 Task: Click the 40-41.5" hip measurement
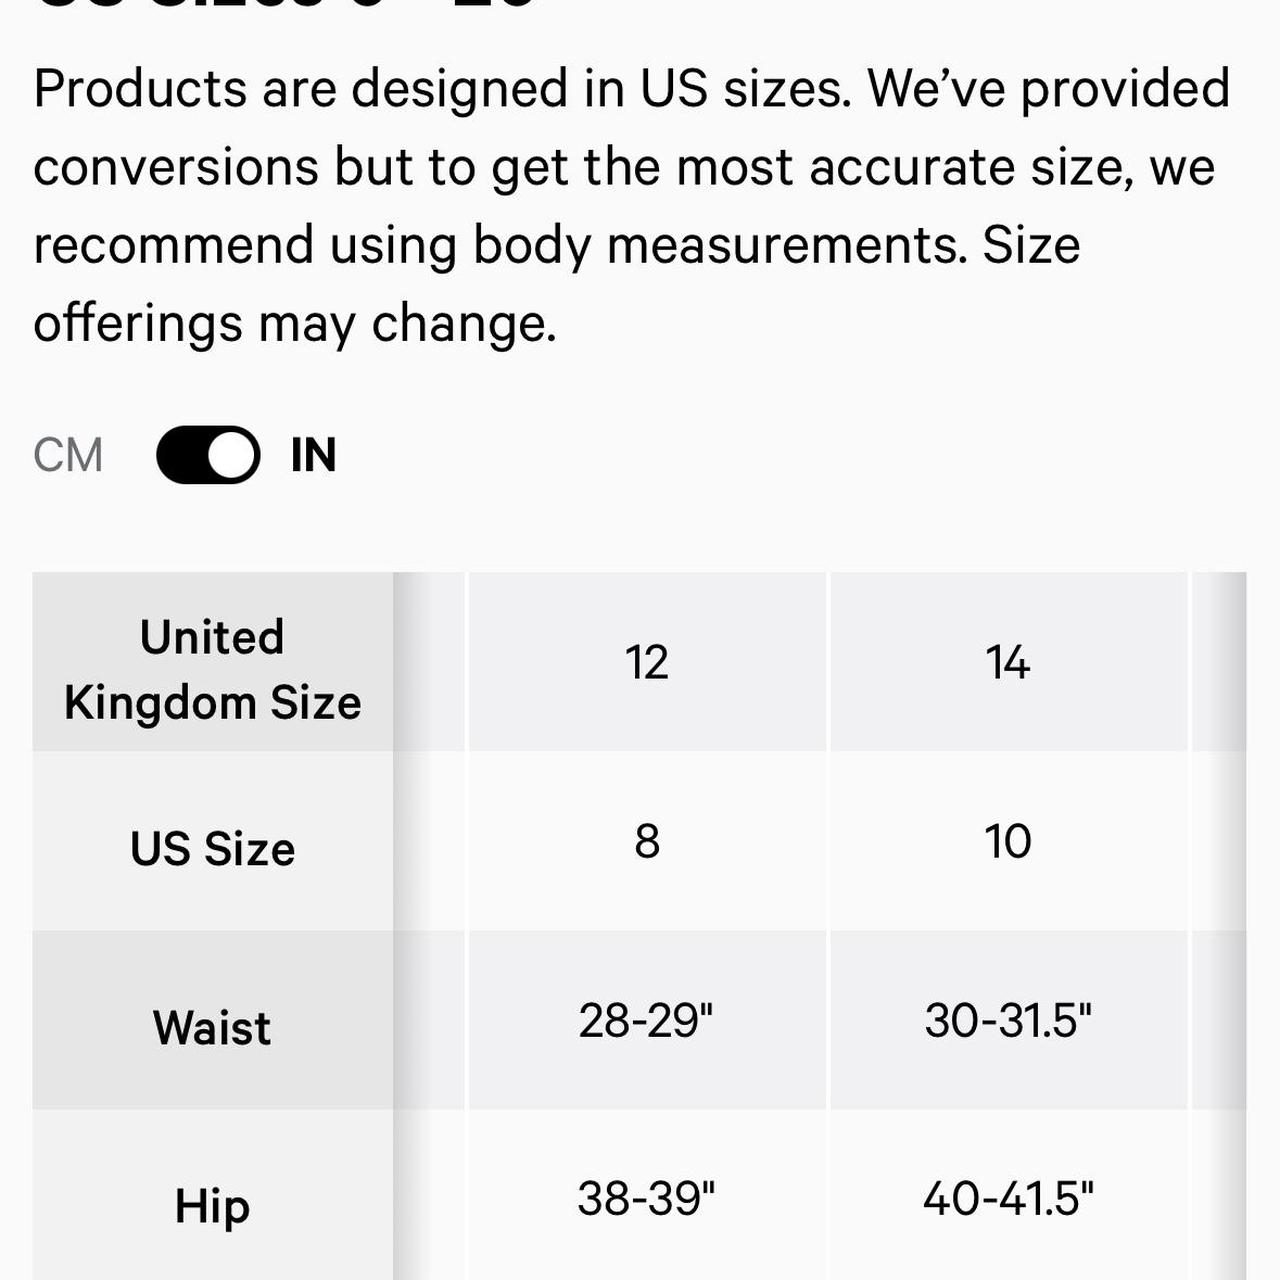tap(1008, 1196)
